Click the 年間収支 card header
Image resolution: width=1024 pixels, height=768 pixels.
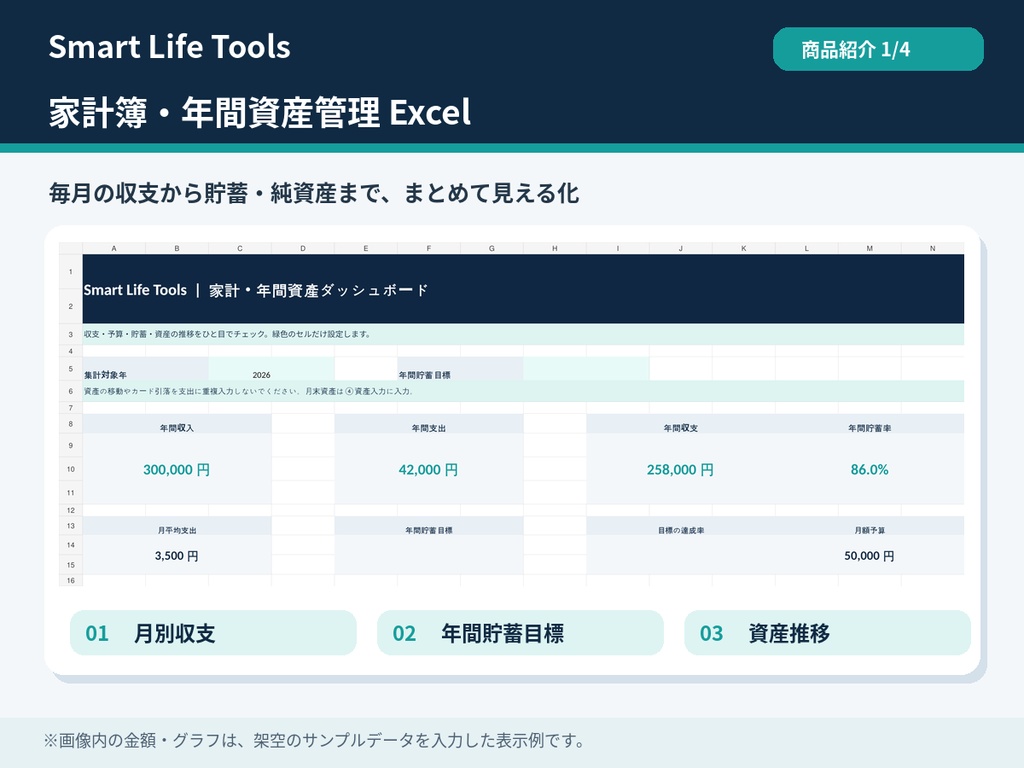[680, 424]
